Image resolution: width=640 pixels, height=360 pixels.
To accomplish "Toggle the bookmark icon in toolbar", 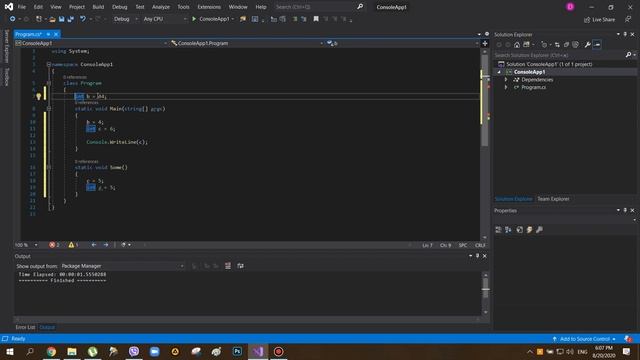I will pyautogui.click(x=316, y=19).
